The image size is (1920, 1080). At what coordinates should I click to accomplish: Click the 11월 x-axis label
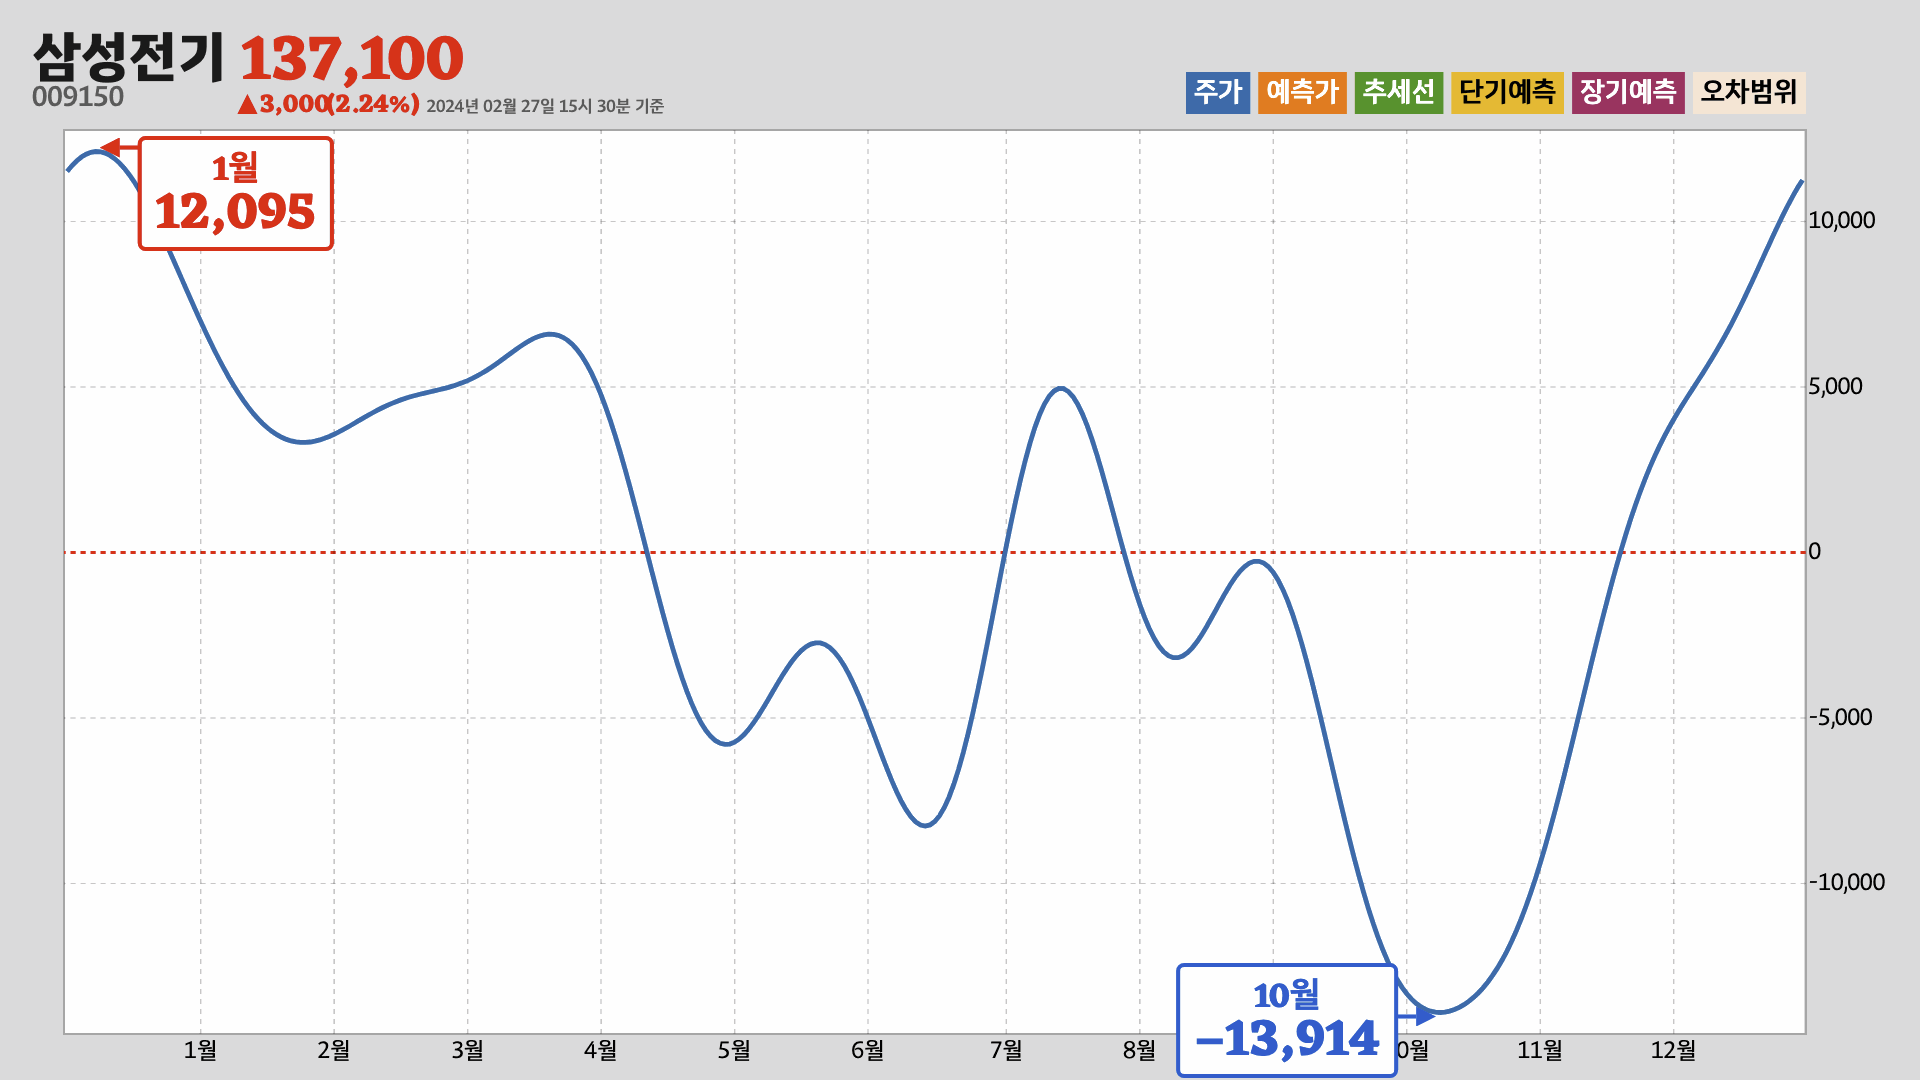(1540, 1050)
